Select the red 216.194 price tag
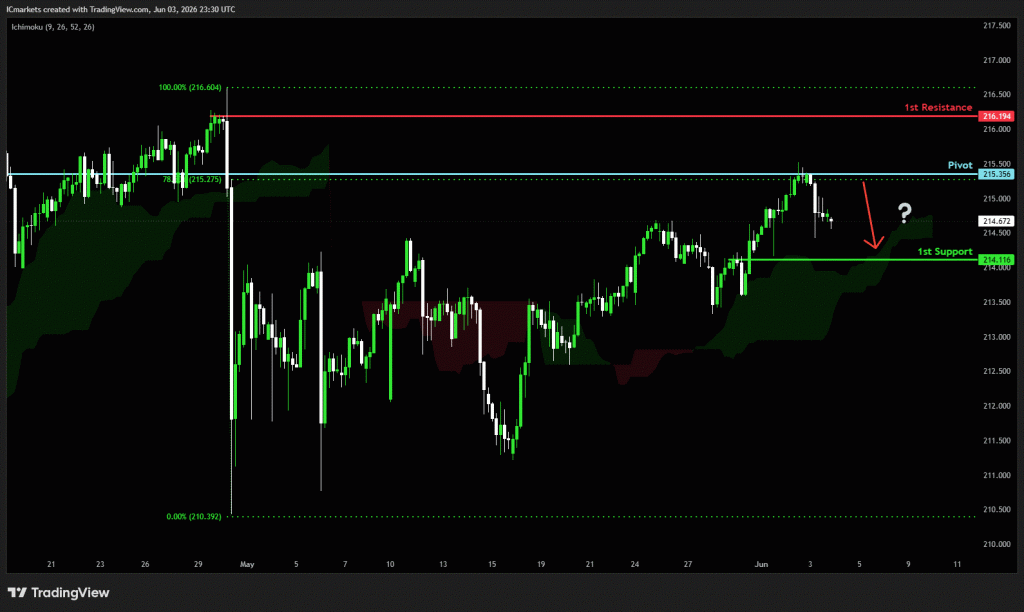The image size is (1024, 612). (996, 116)
